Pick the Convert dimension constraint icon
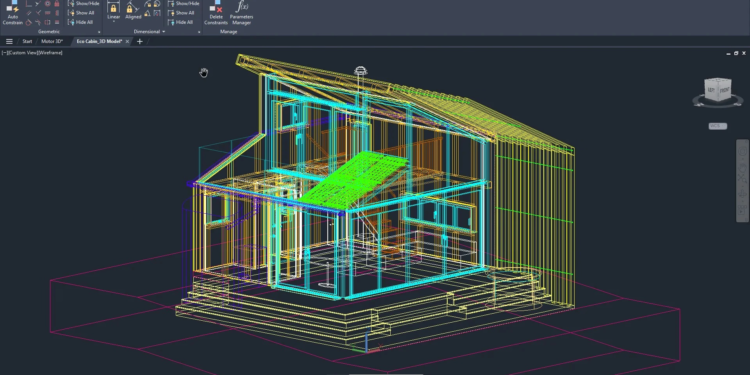Screen dimensions: 750x375 [x=156, y=13]
